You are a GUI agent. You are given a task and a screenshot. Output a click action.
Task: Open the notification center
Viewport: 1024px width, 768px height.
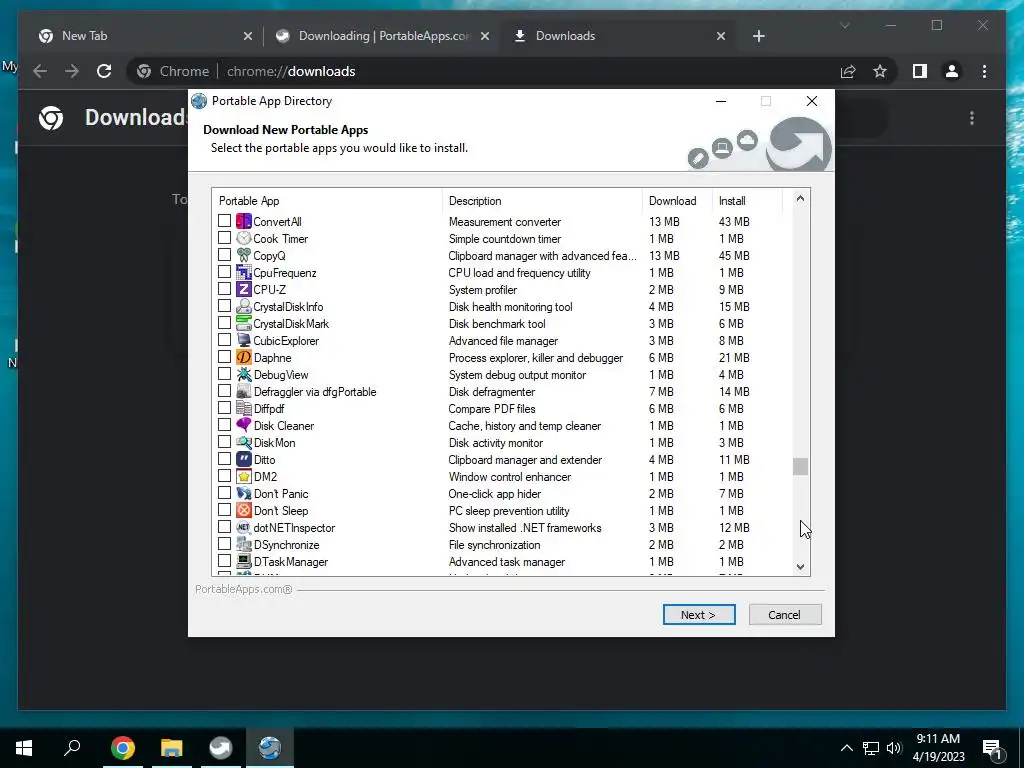coord(993,748)
